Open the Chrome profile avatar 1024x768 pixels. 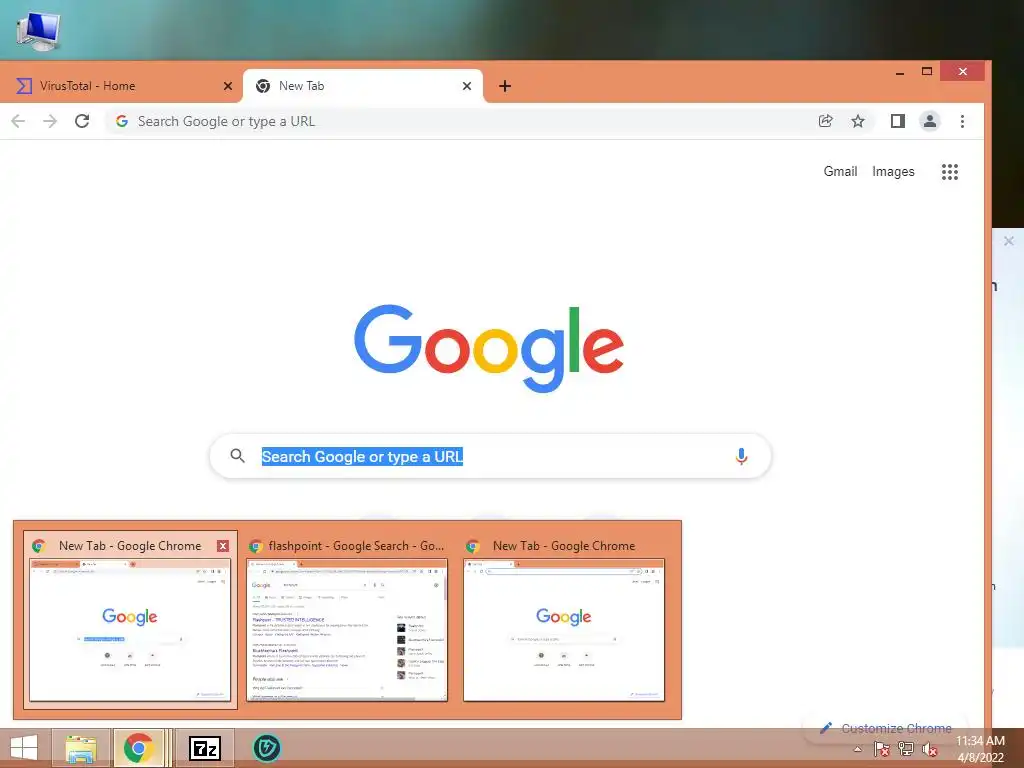(x=929, y=121)
